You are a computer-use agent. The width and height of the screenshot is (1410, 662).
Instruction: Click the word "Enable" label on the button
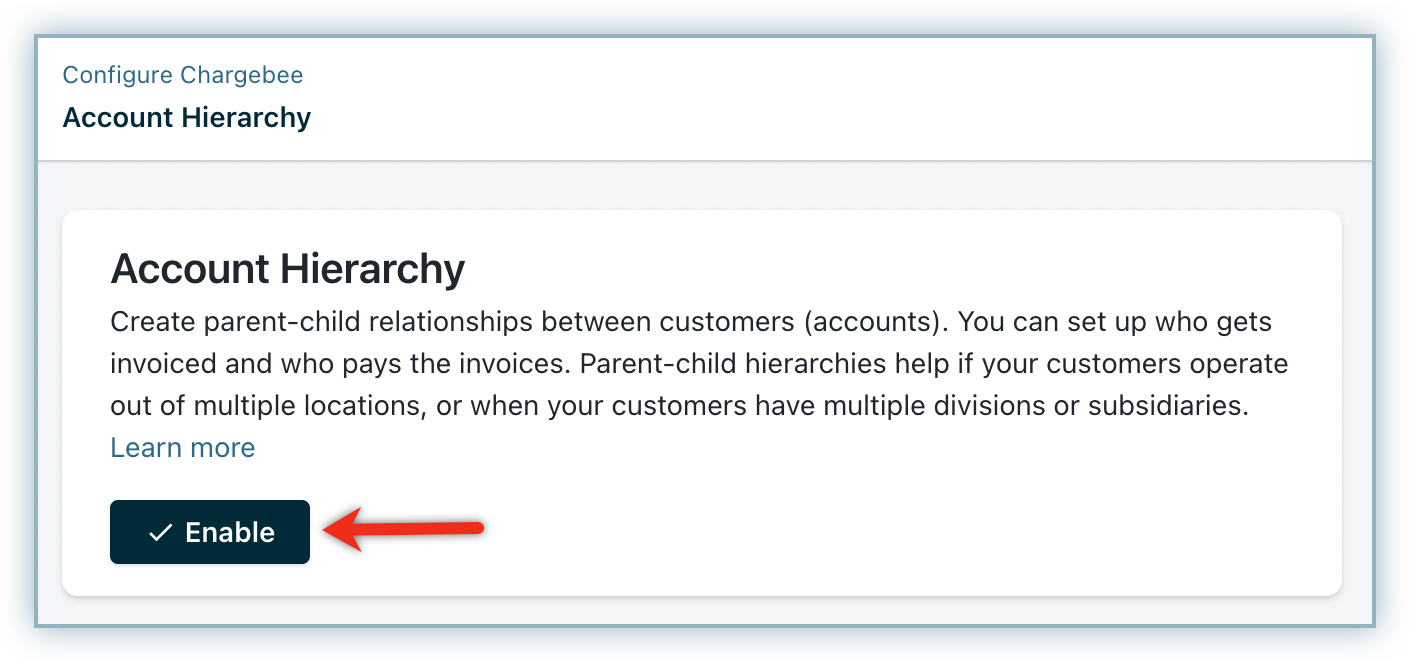click(230, 533)
